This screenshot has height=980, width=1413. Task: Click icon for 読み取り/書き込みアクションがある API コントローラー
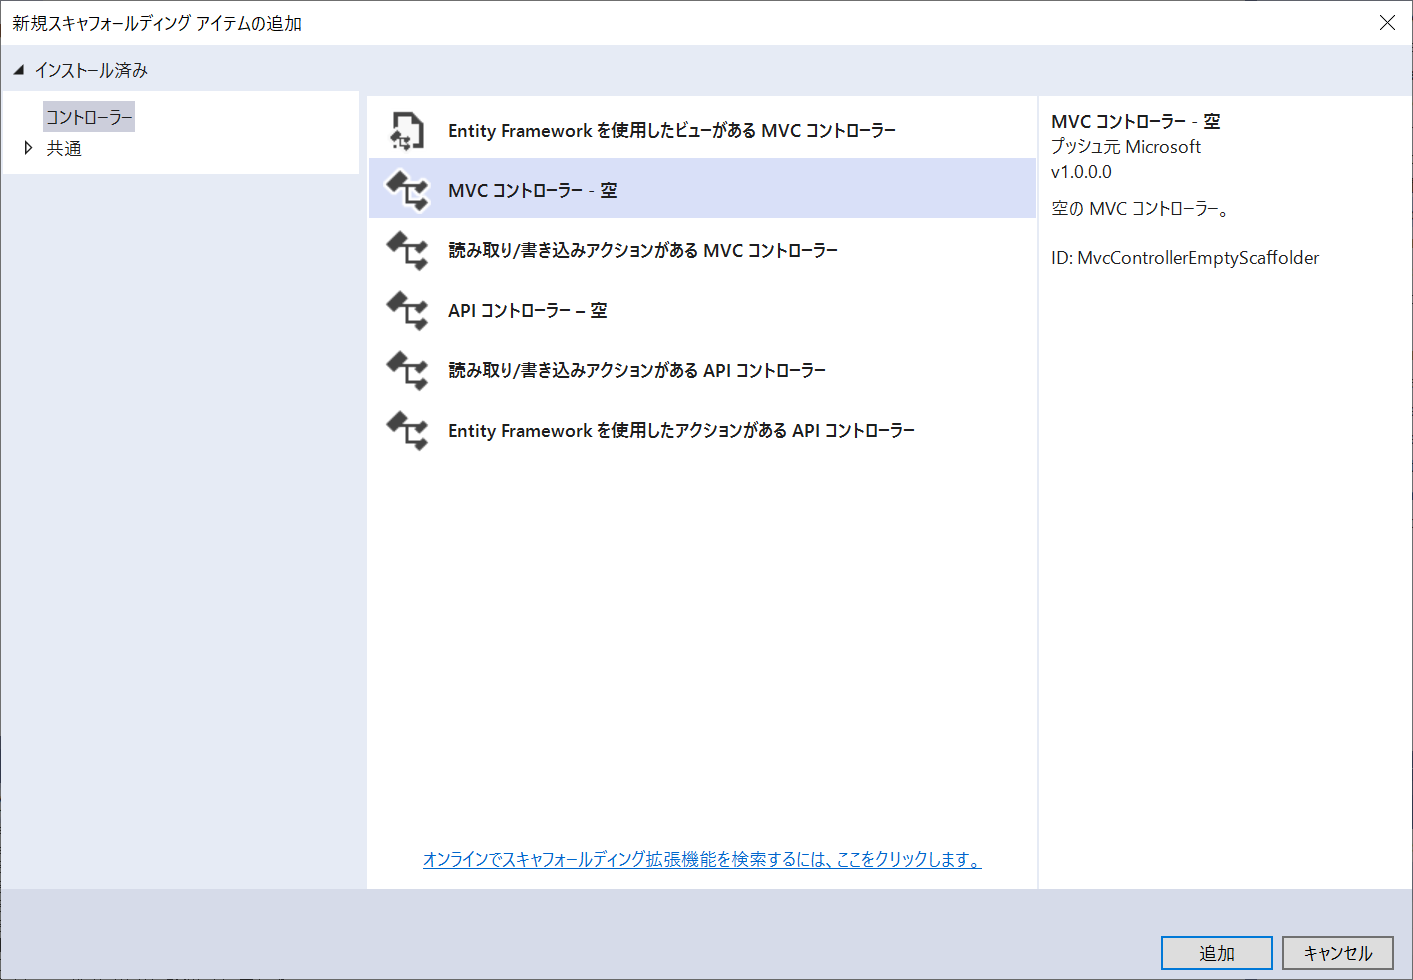pyautogui.click(x=407, y=370)
